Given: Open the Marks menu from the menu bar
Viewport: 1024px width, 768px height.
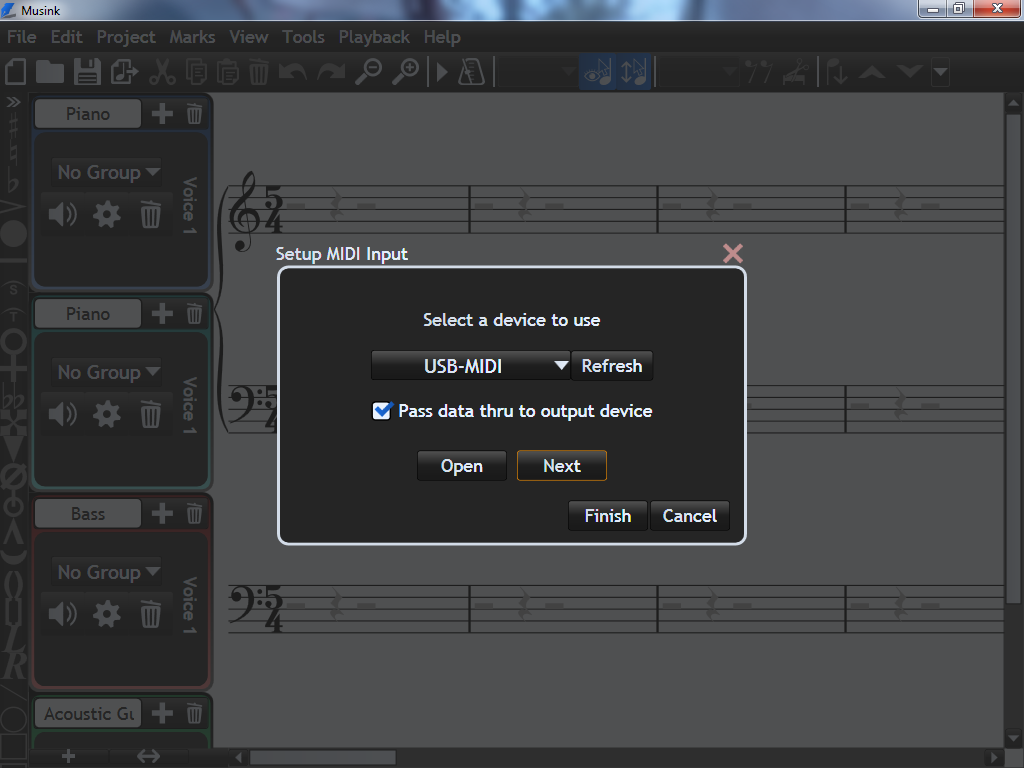Looking at the screenshot, I should click(191, 37).
